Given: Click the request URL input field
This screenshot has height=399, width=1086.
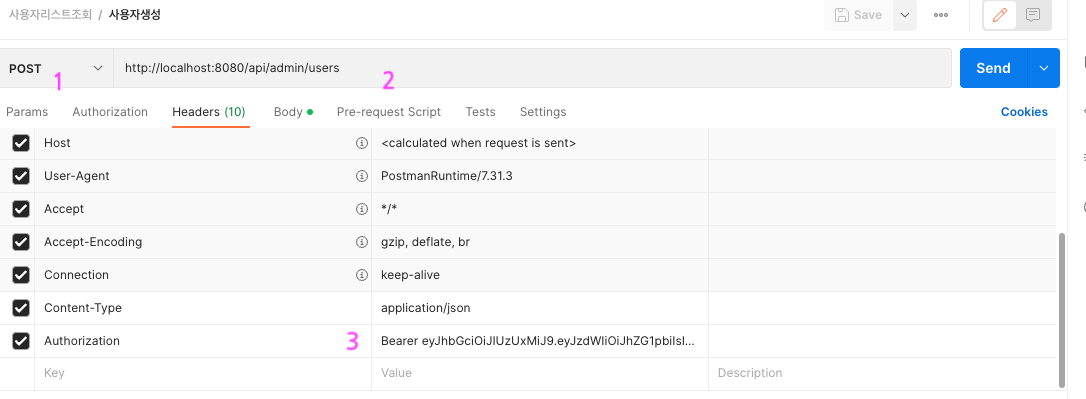Looking at the screenshot, I should (x=532, y=68).
